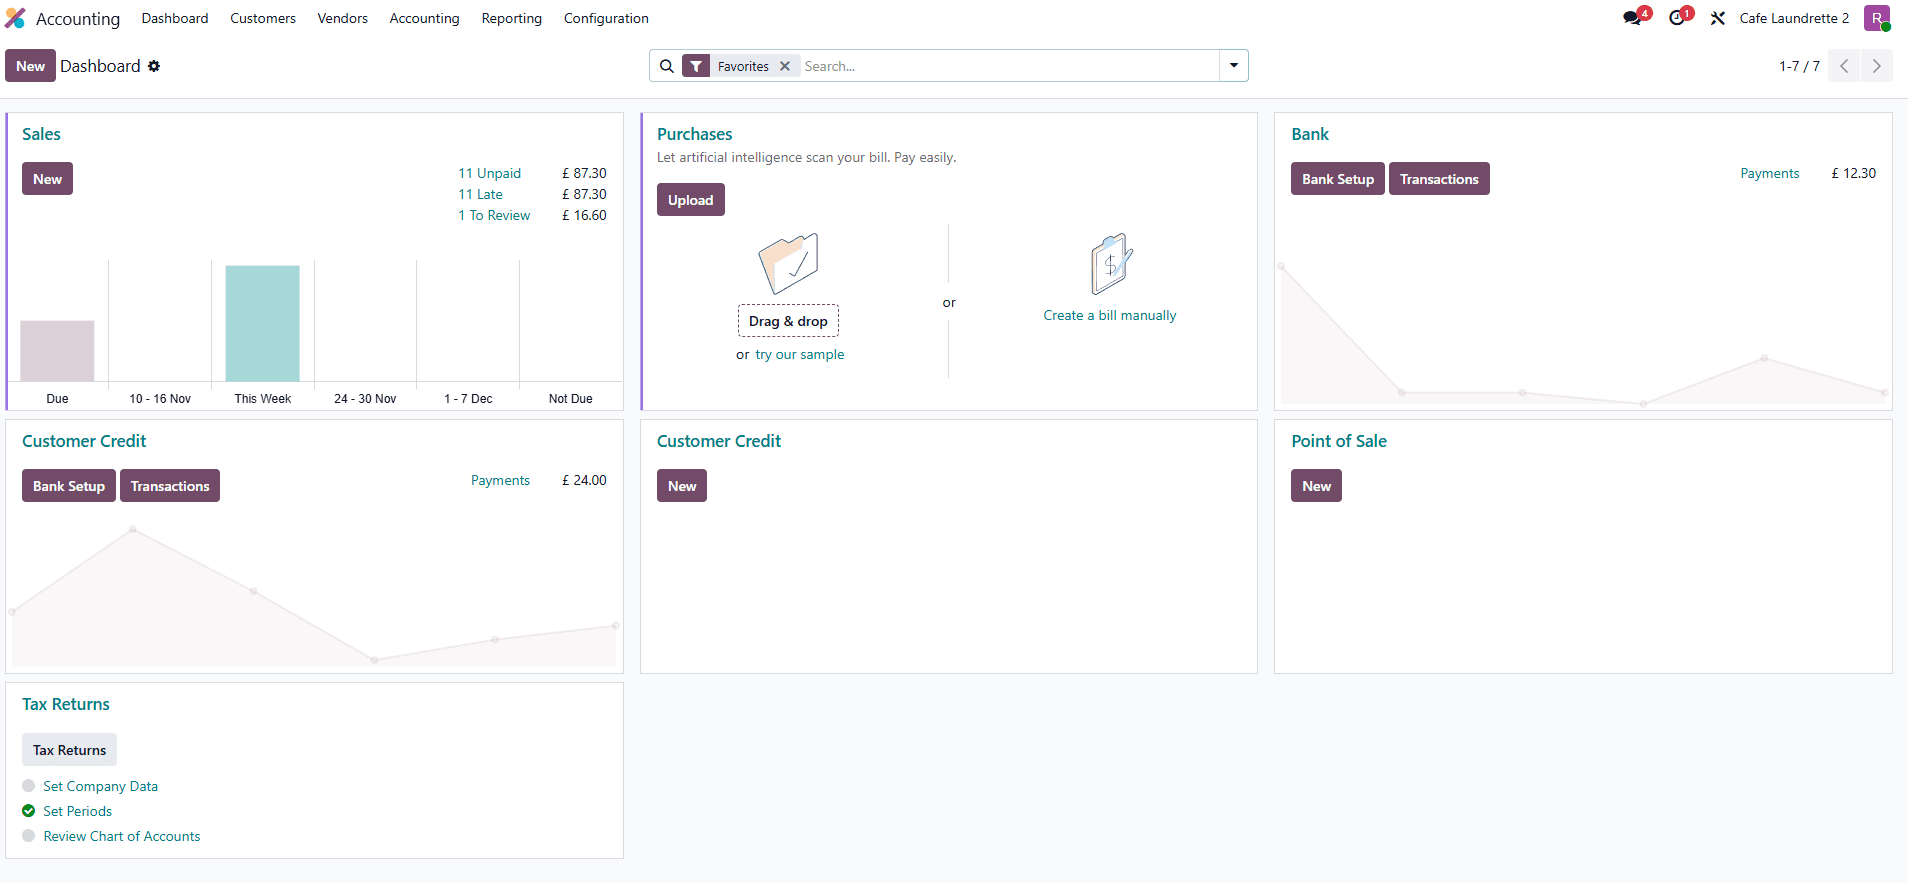Click the This Week teal bar in Sales chart

point(262,323)
